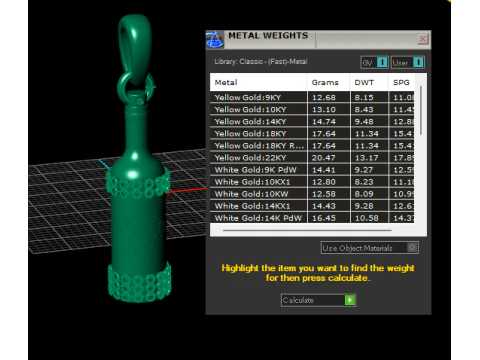Close the Metal Weights dialog
Screen dimensions: 480x360
click(423, 39)
